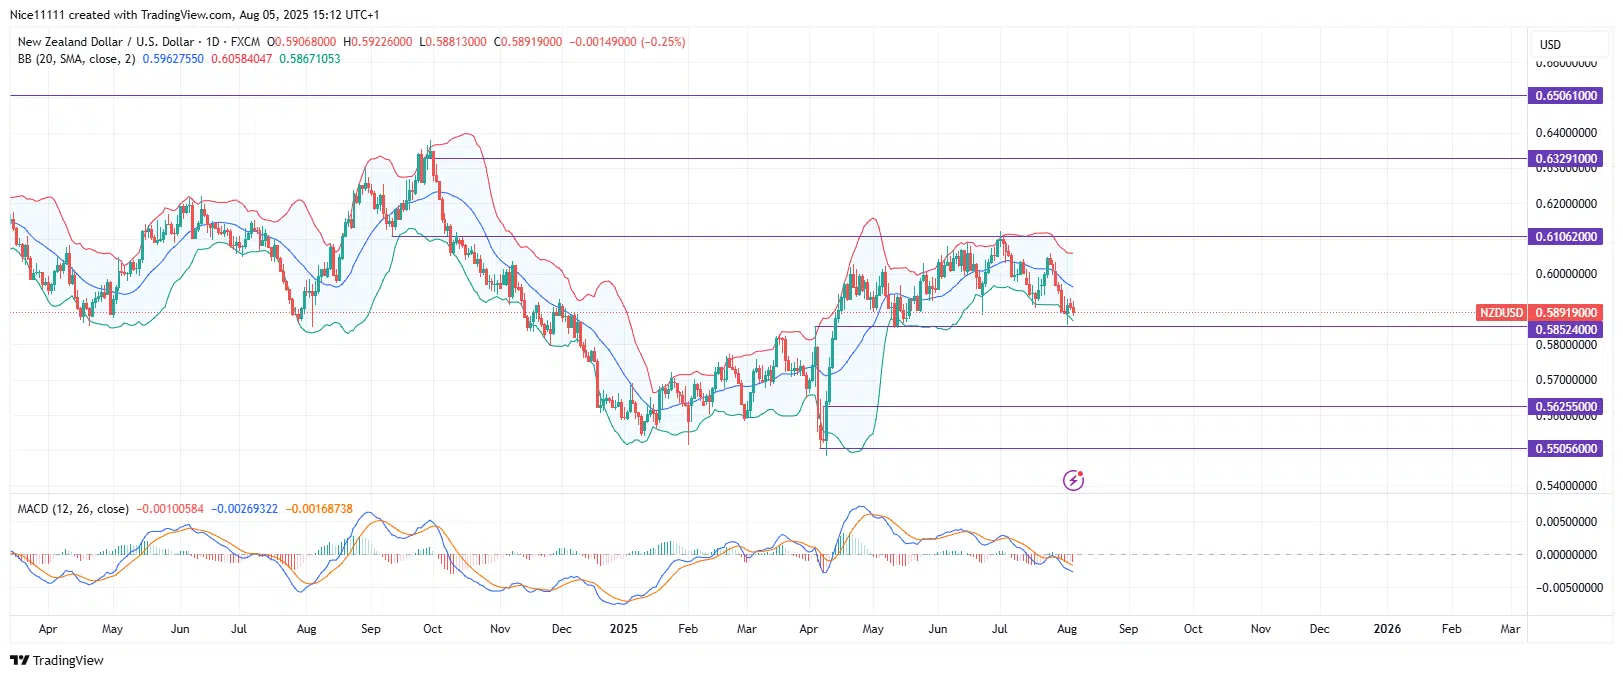Select the 0.56255000 purple price level tag
This screenshot has width=1623, height=678.
point(1566,407)
